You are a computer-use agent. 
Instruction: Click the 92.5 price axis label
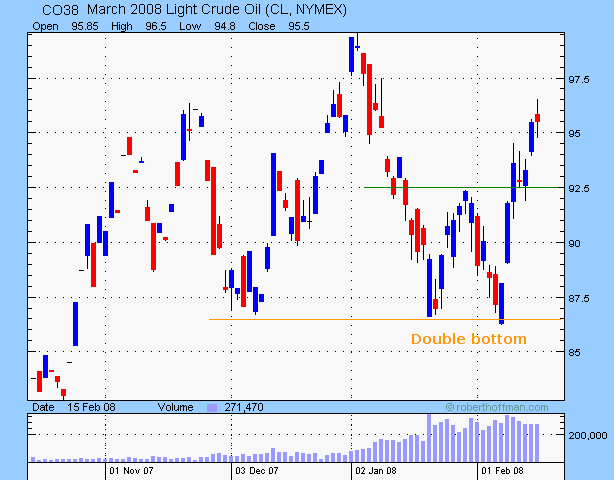(x=579, y=189)
